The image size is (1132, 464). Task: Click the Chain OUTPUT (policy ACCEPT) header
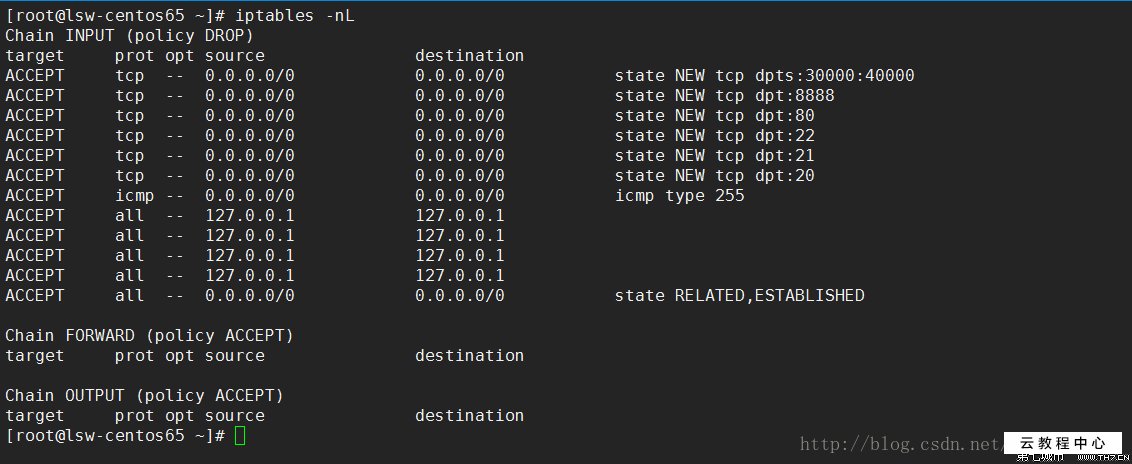coord(145,396)
